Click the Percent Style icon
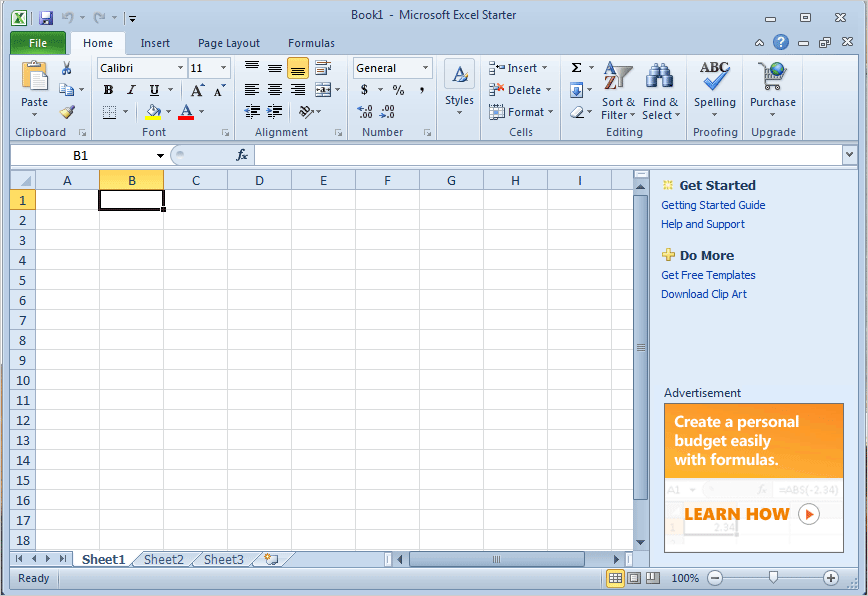Viewport: 868px width, 596px height. coord(398,90)
